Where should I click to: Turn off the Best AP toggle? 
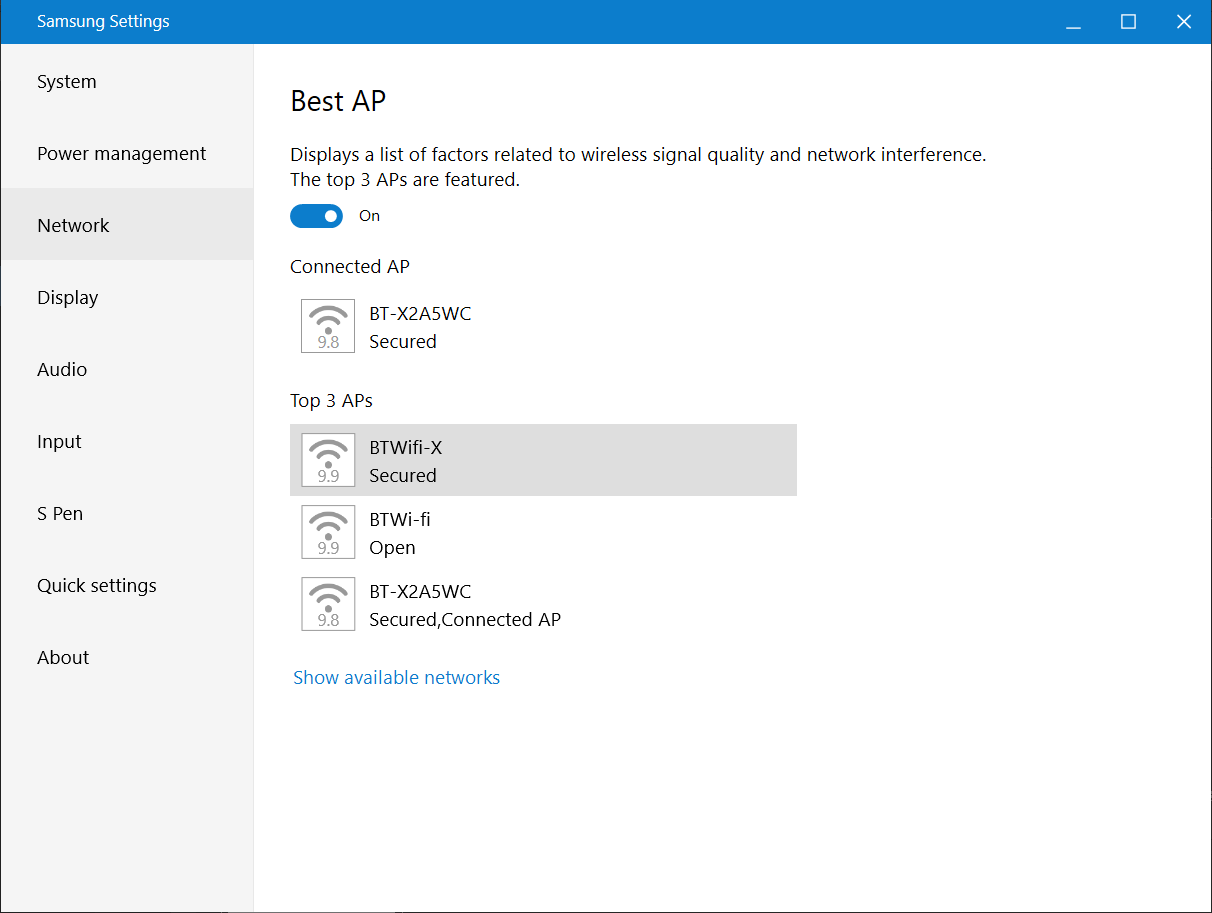tap(316, 216)
